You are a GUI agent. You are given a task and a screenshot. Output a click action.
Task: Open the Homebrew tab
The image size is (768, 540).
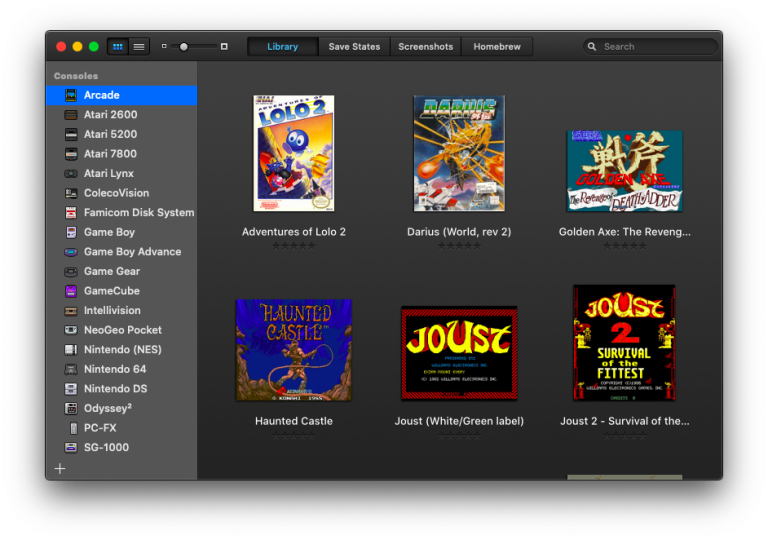point(497,47)
